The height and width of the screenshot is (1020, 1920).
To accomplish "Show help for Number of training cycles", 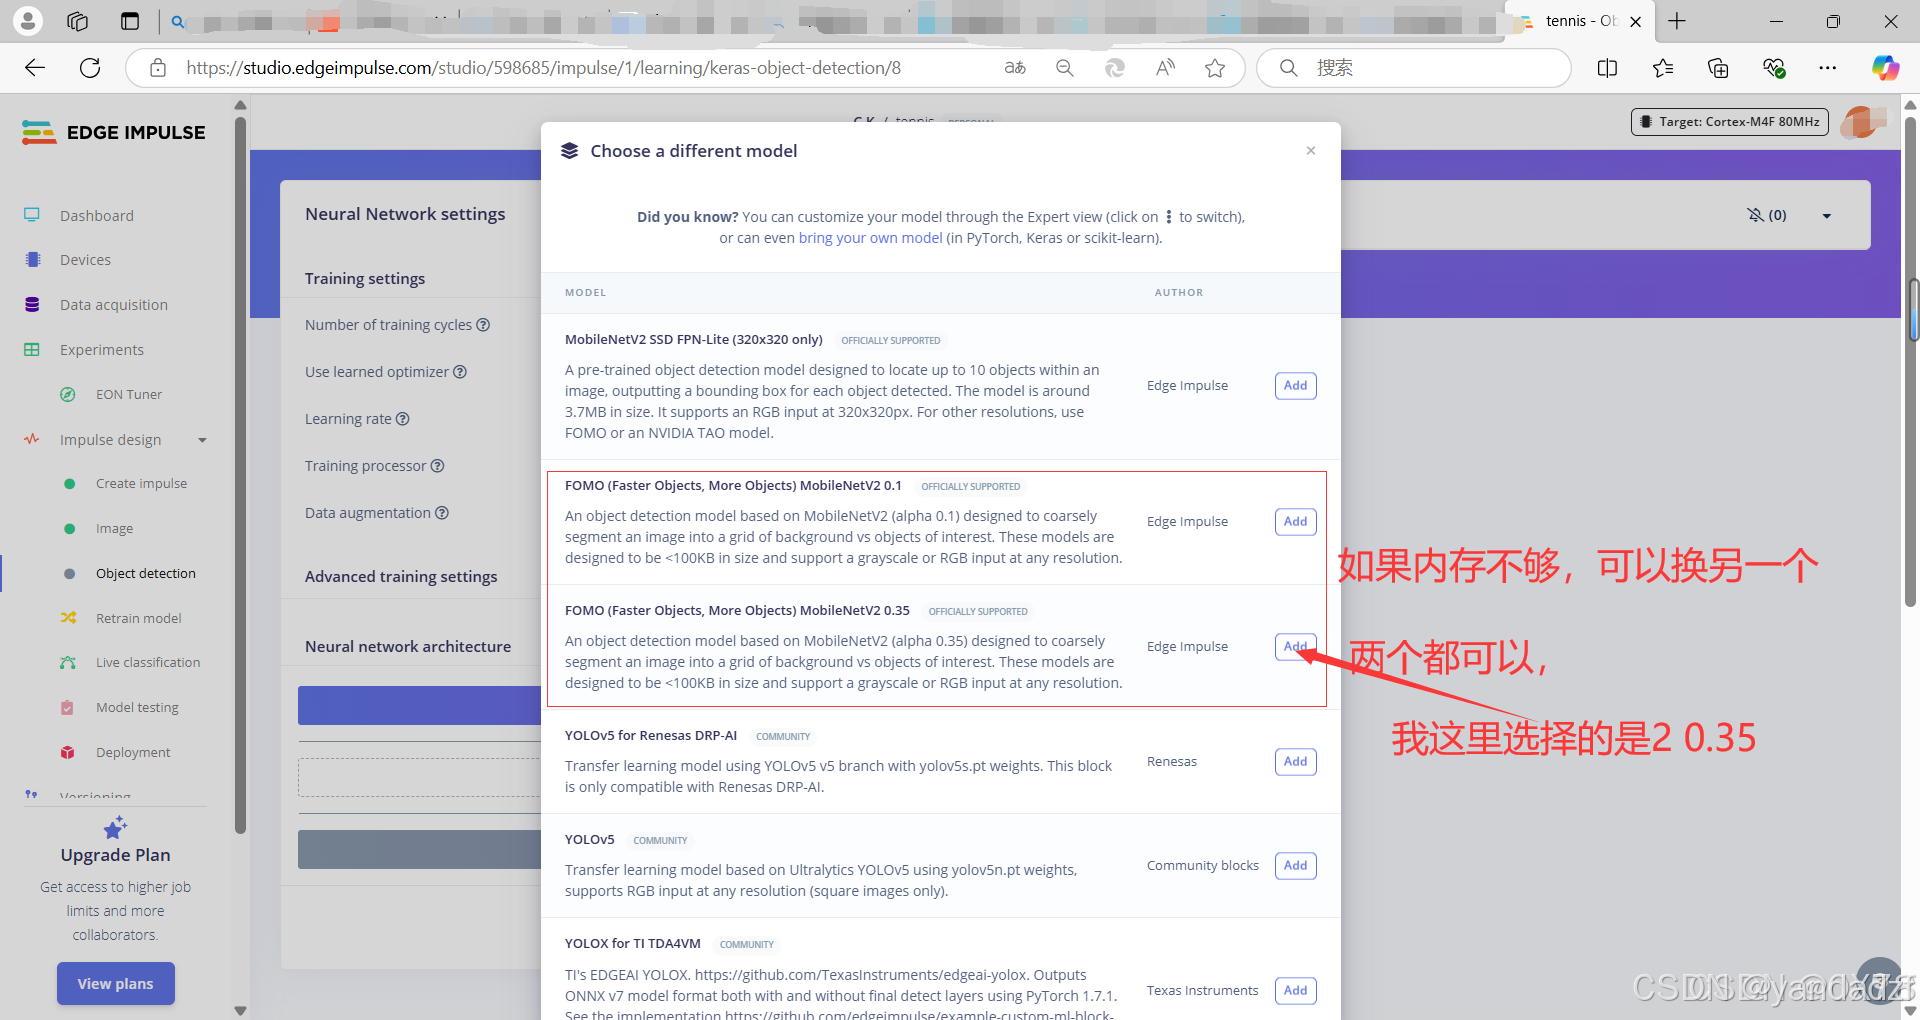I will pyautogui.click(x=483, y=325).
